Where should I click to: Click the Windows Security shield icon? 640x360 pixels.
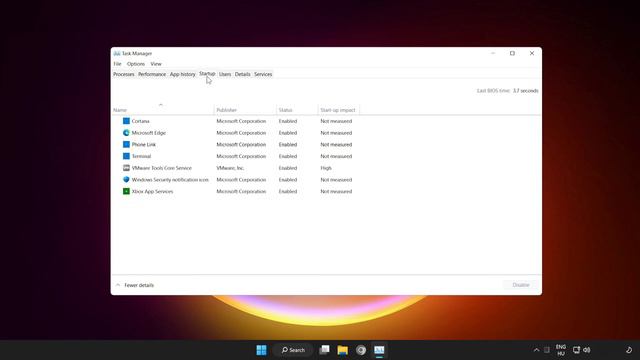click(x=126, y=180)
